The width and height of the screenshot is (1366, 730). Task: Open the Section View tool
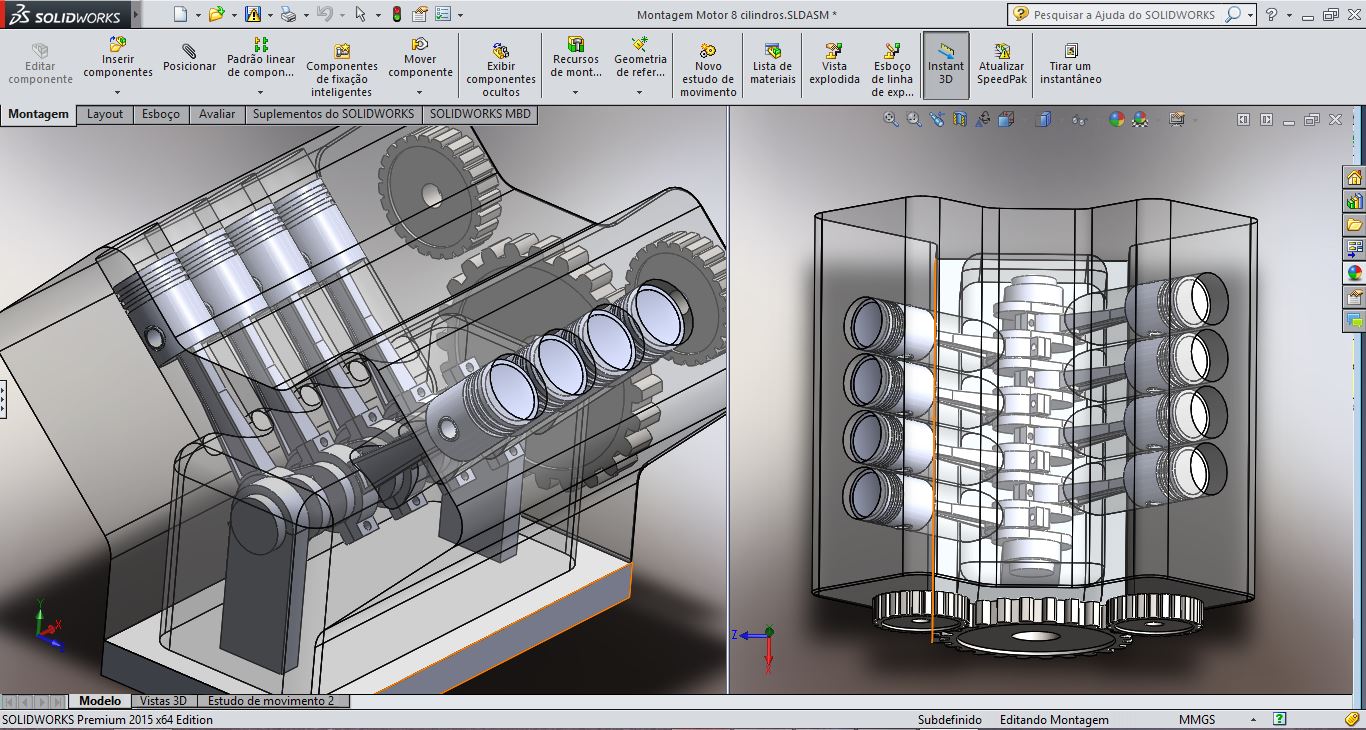click(x=961, y=119)
